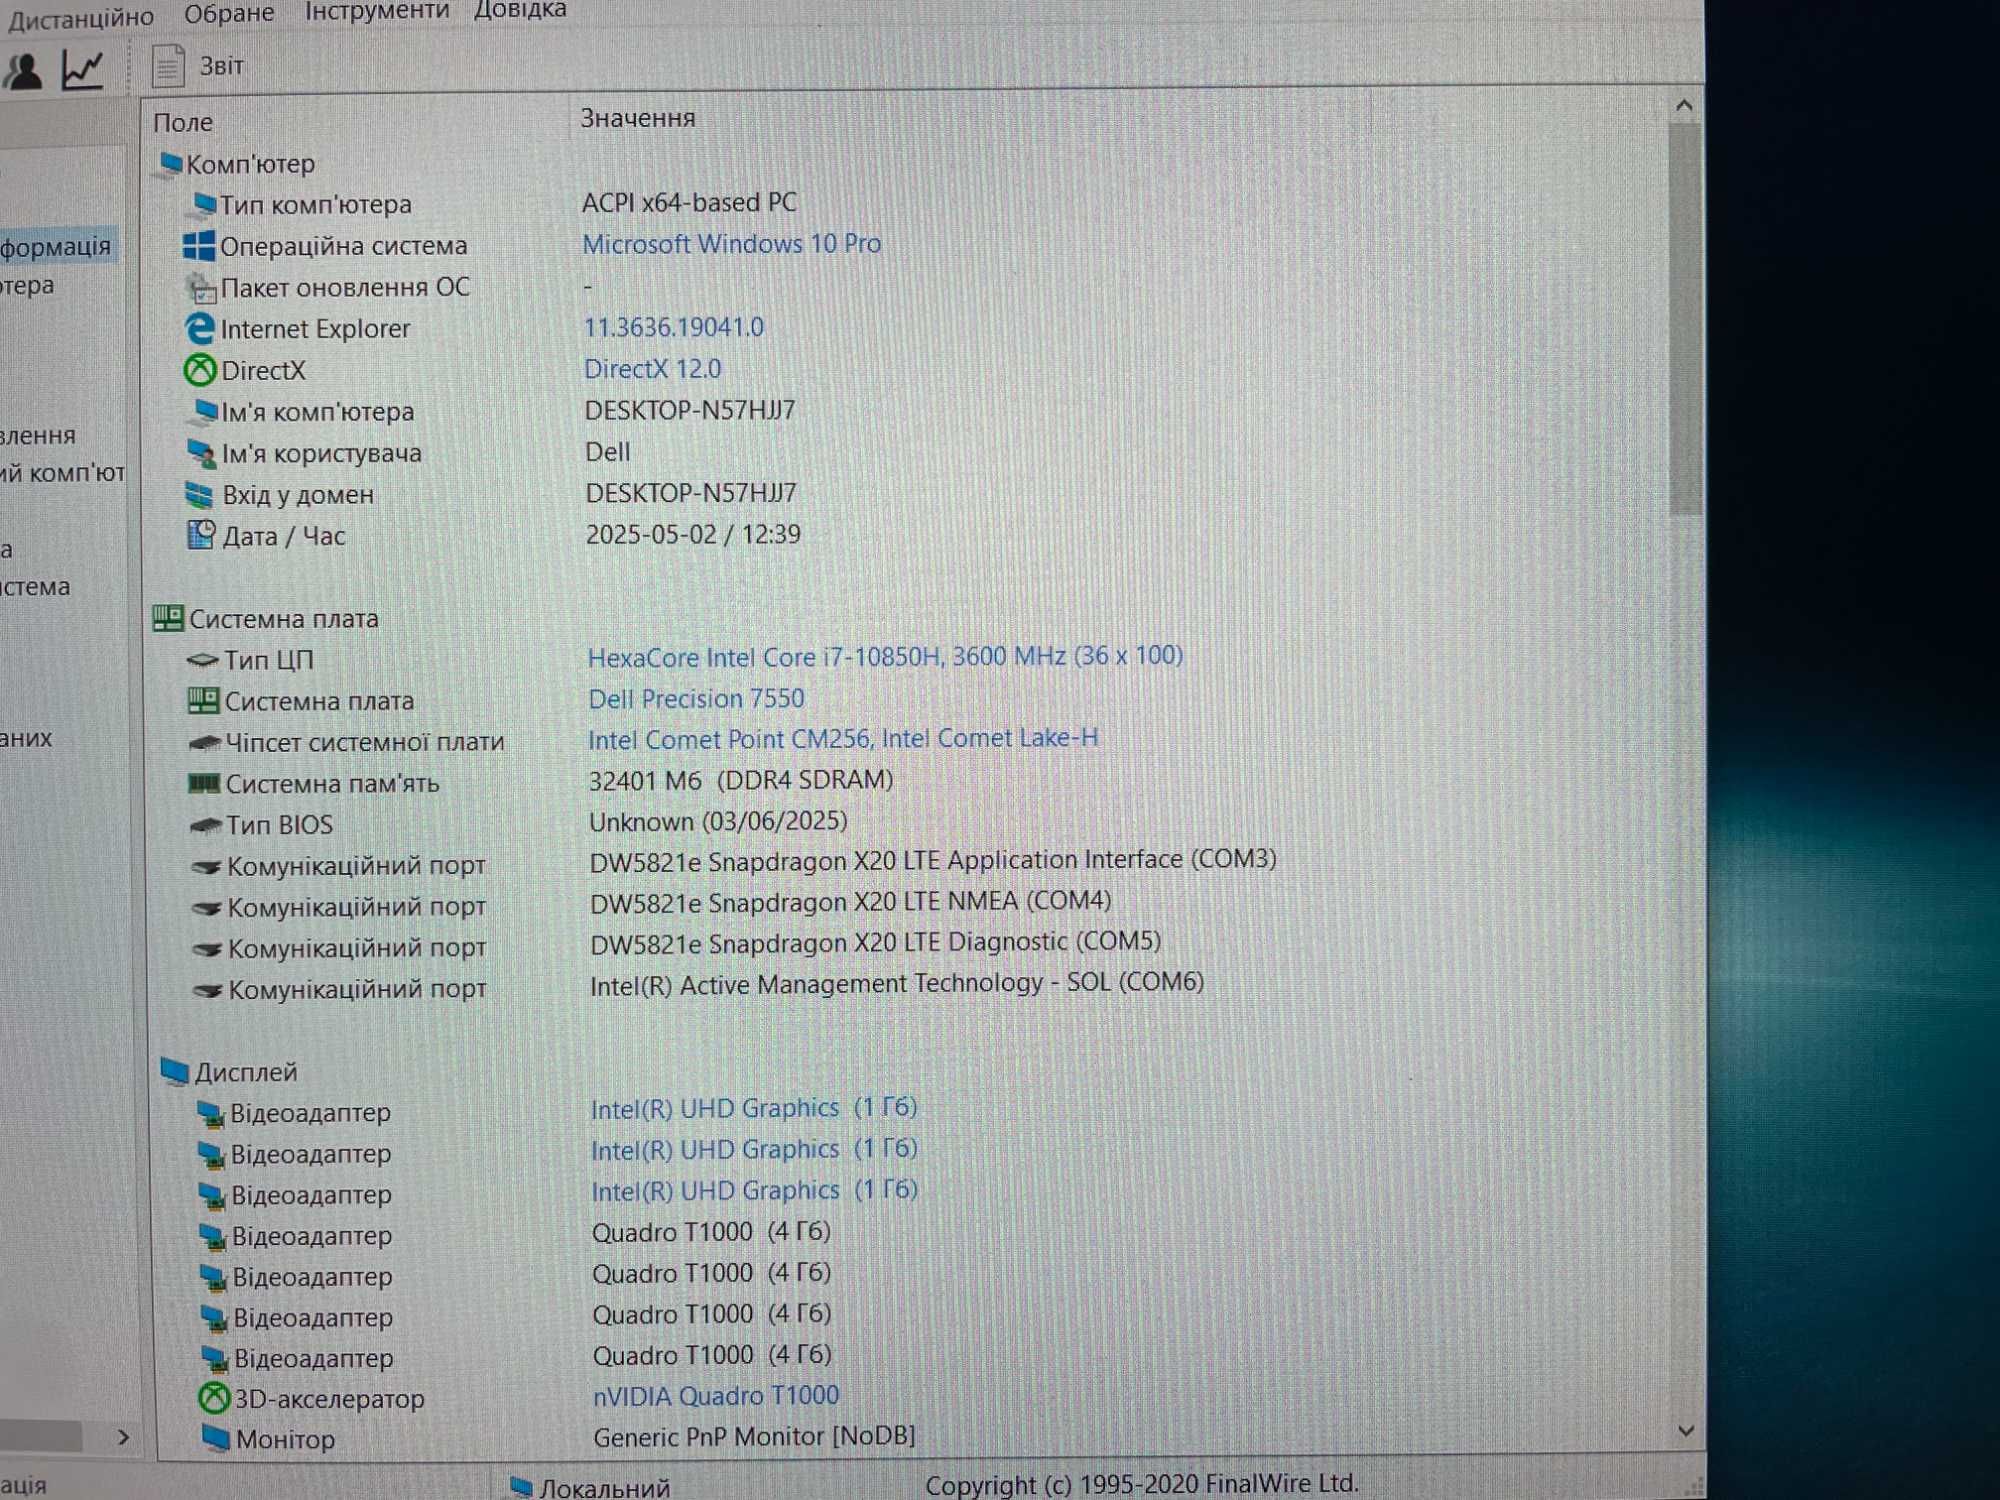
Task: Select the Ім'я комп'ютера DESKTOP-N57HJJ7 value
Action: point(690,411)
